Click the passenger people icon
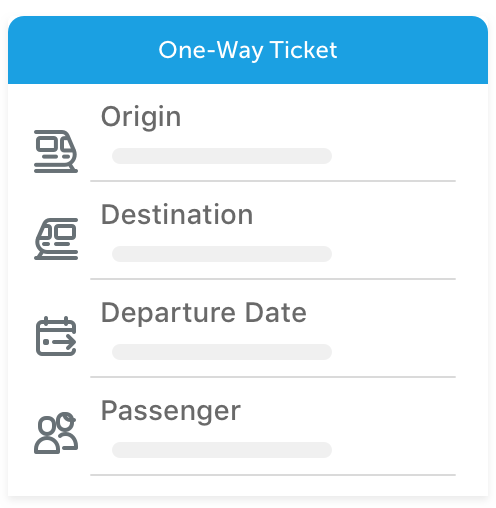This screenshot has width=496, height=508. pos(56,433)
